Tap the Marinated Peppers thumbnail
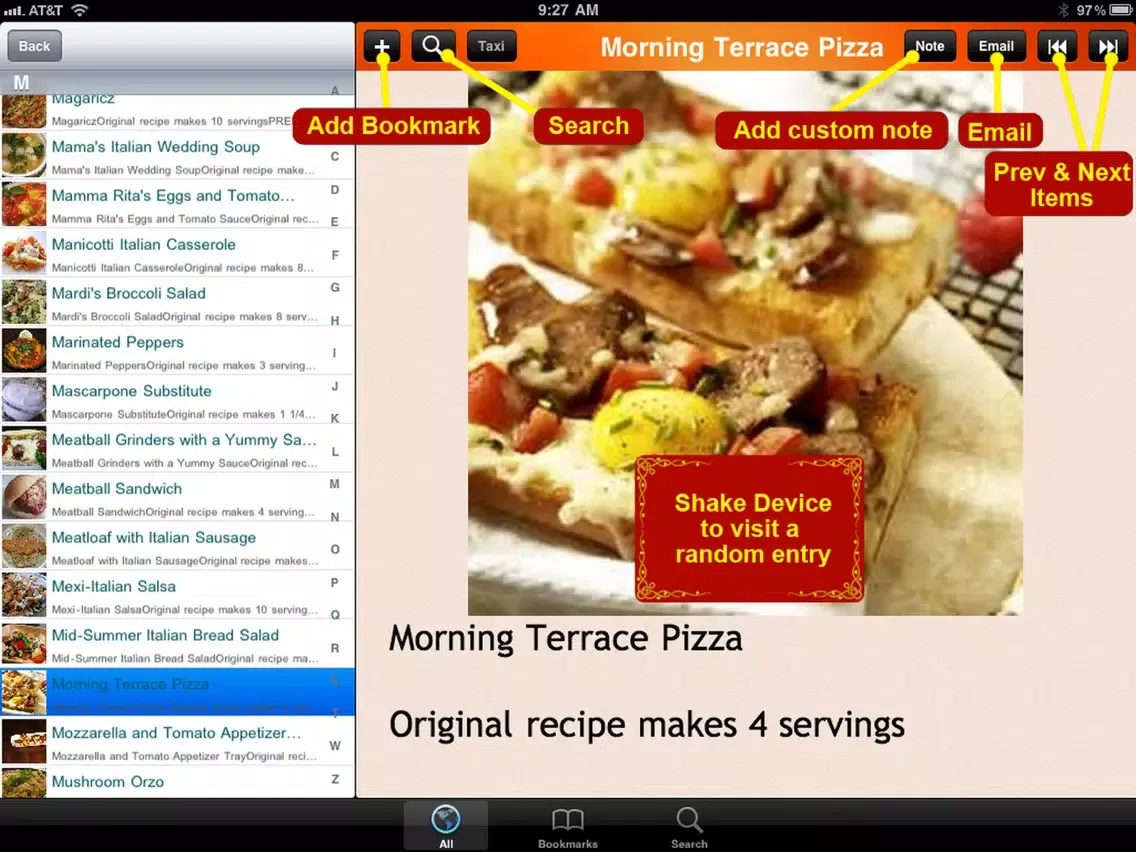Viewport: 1136px width, 852px height. (24, 351)
